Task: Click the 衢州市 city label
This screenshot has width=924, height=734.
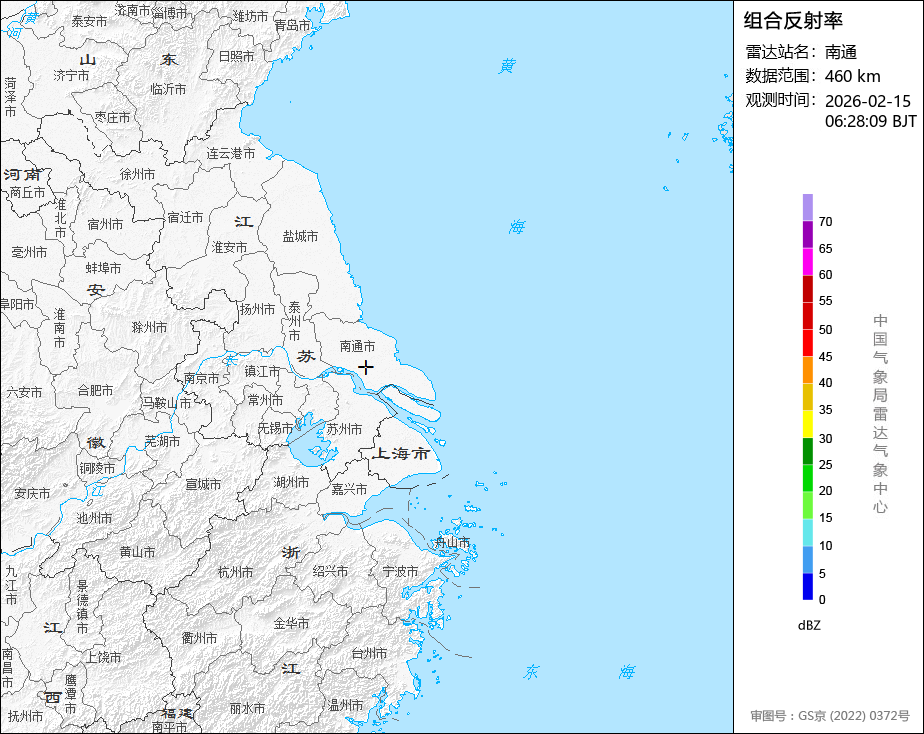Action: [x=199, y=638]
